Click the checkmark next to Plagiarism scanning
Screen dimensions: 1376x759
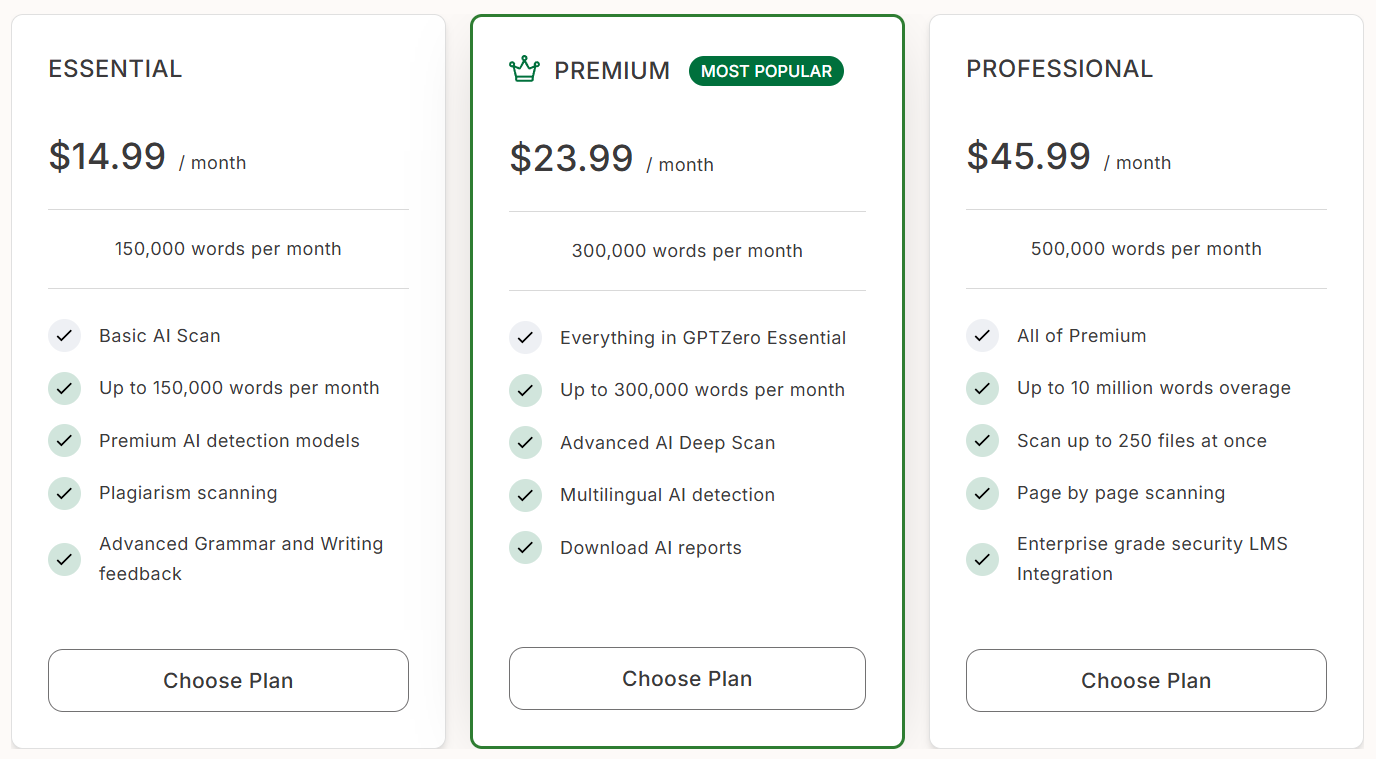click(64, 493)
